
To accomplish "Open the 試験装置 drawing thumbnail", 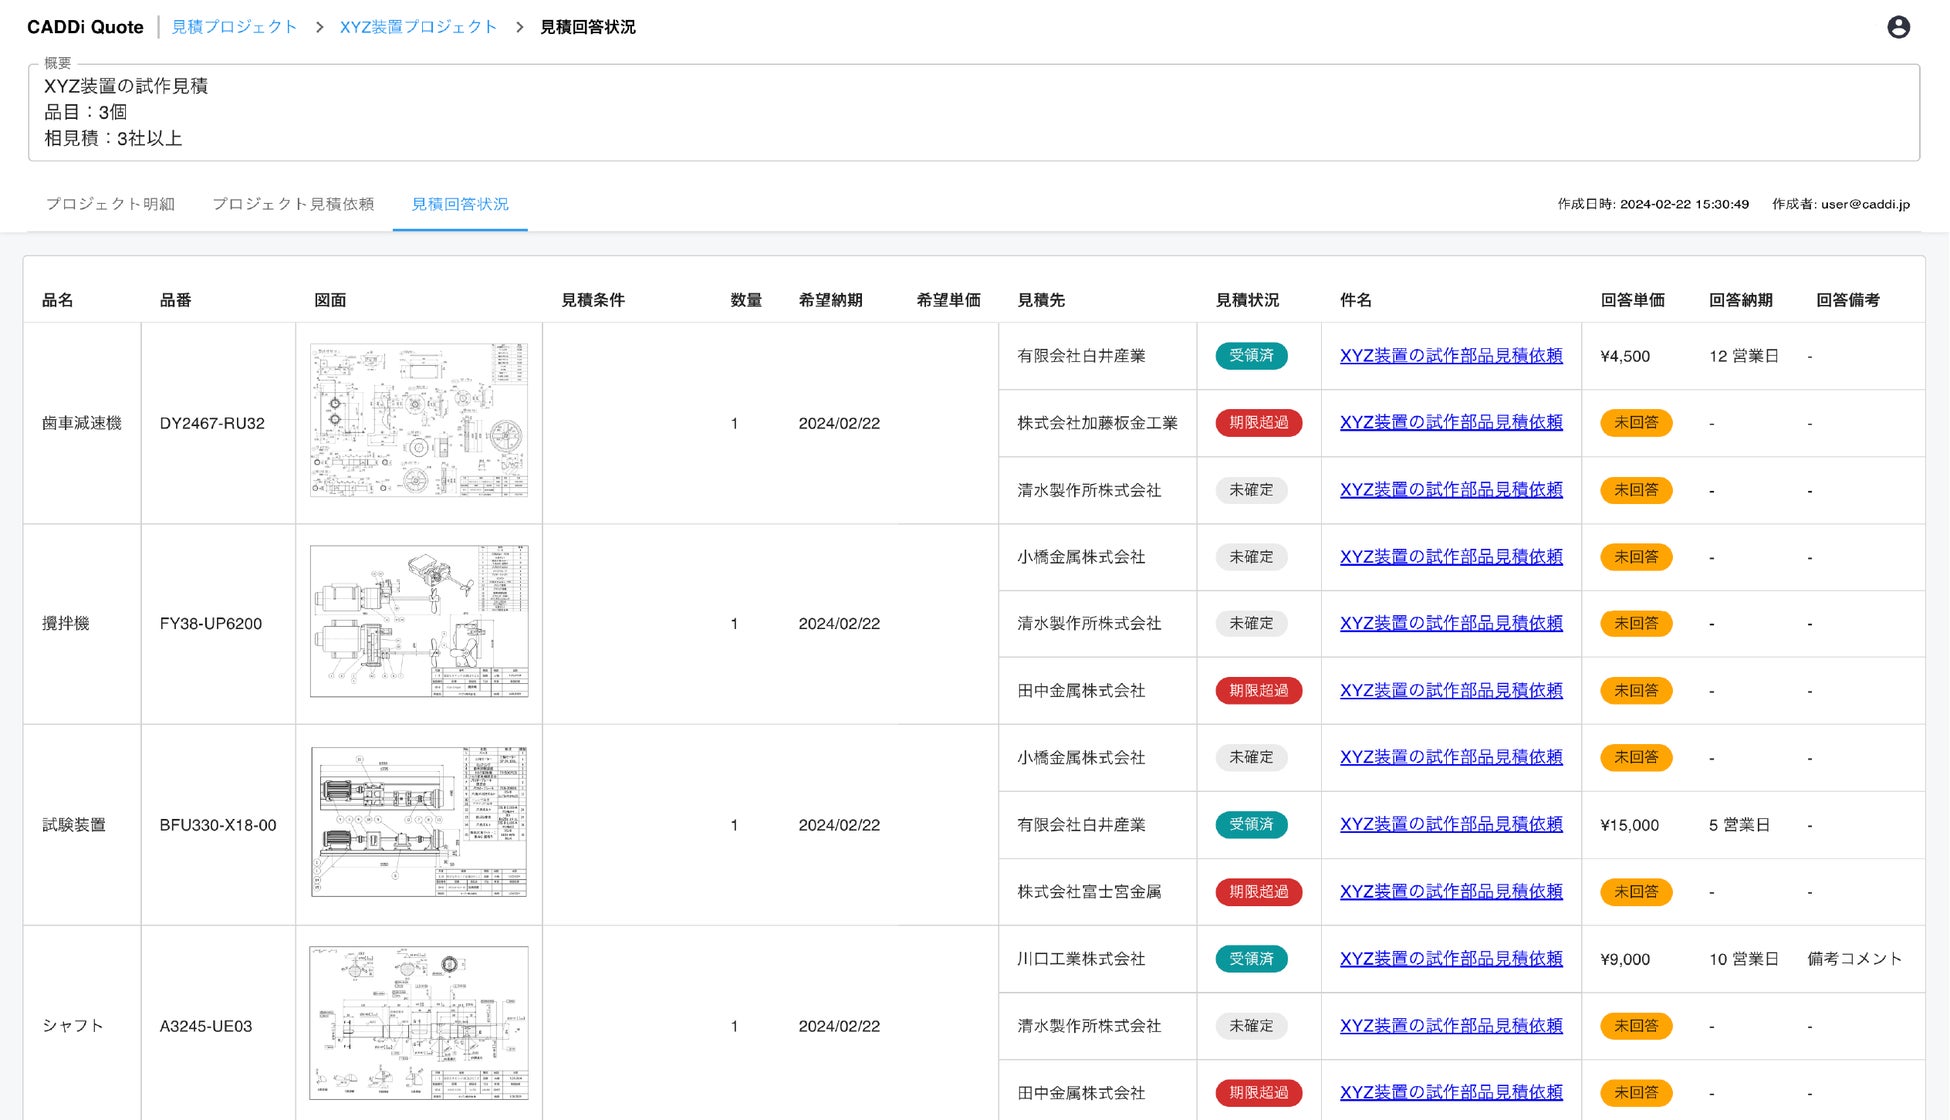I will [x=419, y=822].
